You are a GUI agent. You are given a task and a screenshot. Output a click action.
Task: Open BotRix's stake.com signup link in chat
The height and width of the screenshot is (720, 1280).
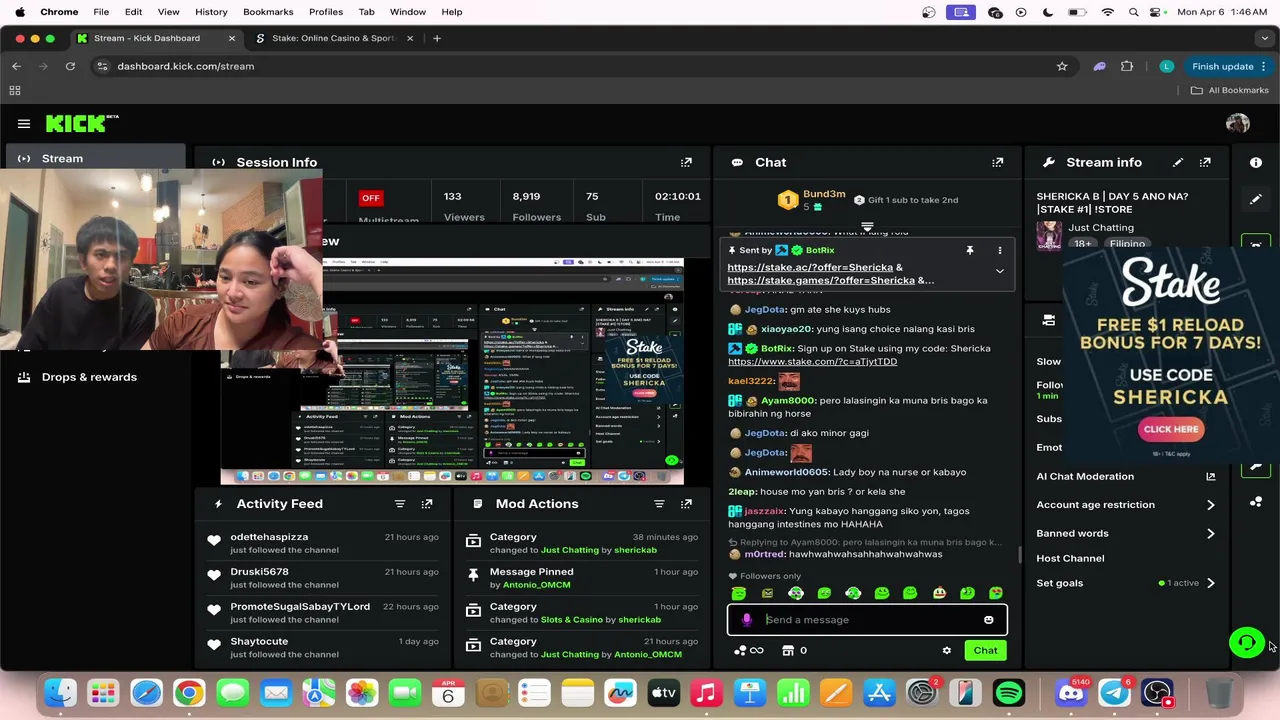click(812, 362)
